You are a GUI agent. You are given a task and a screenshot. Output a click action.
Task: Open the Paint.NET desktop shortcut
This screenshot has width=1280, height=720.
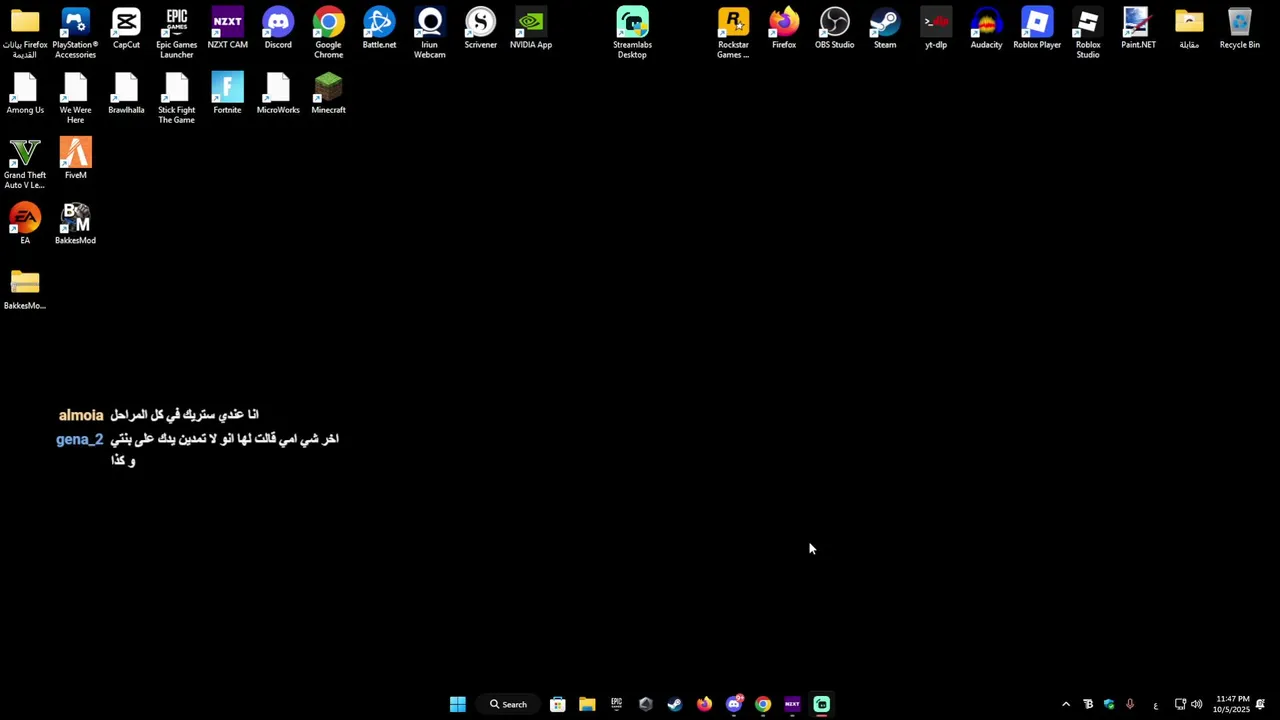pos(1138,28)
